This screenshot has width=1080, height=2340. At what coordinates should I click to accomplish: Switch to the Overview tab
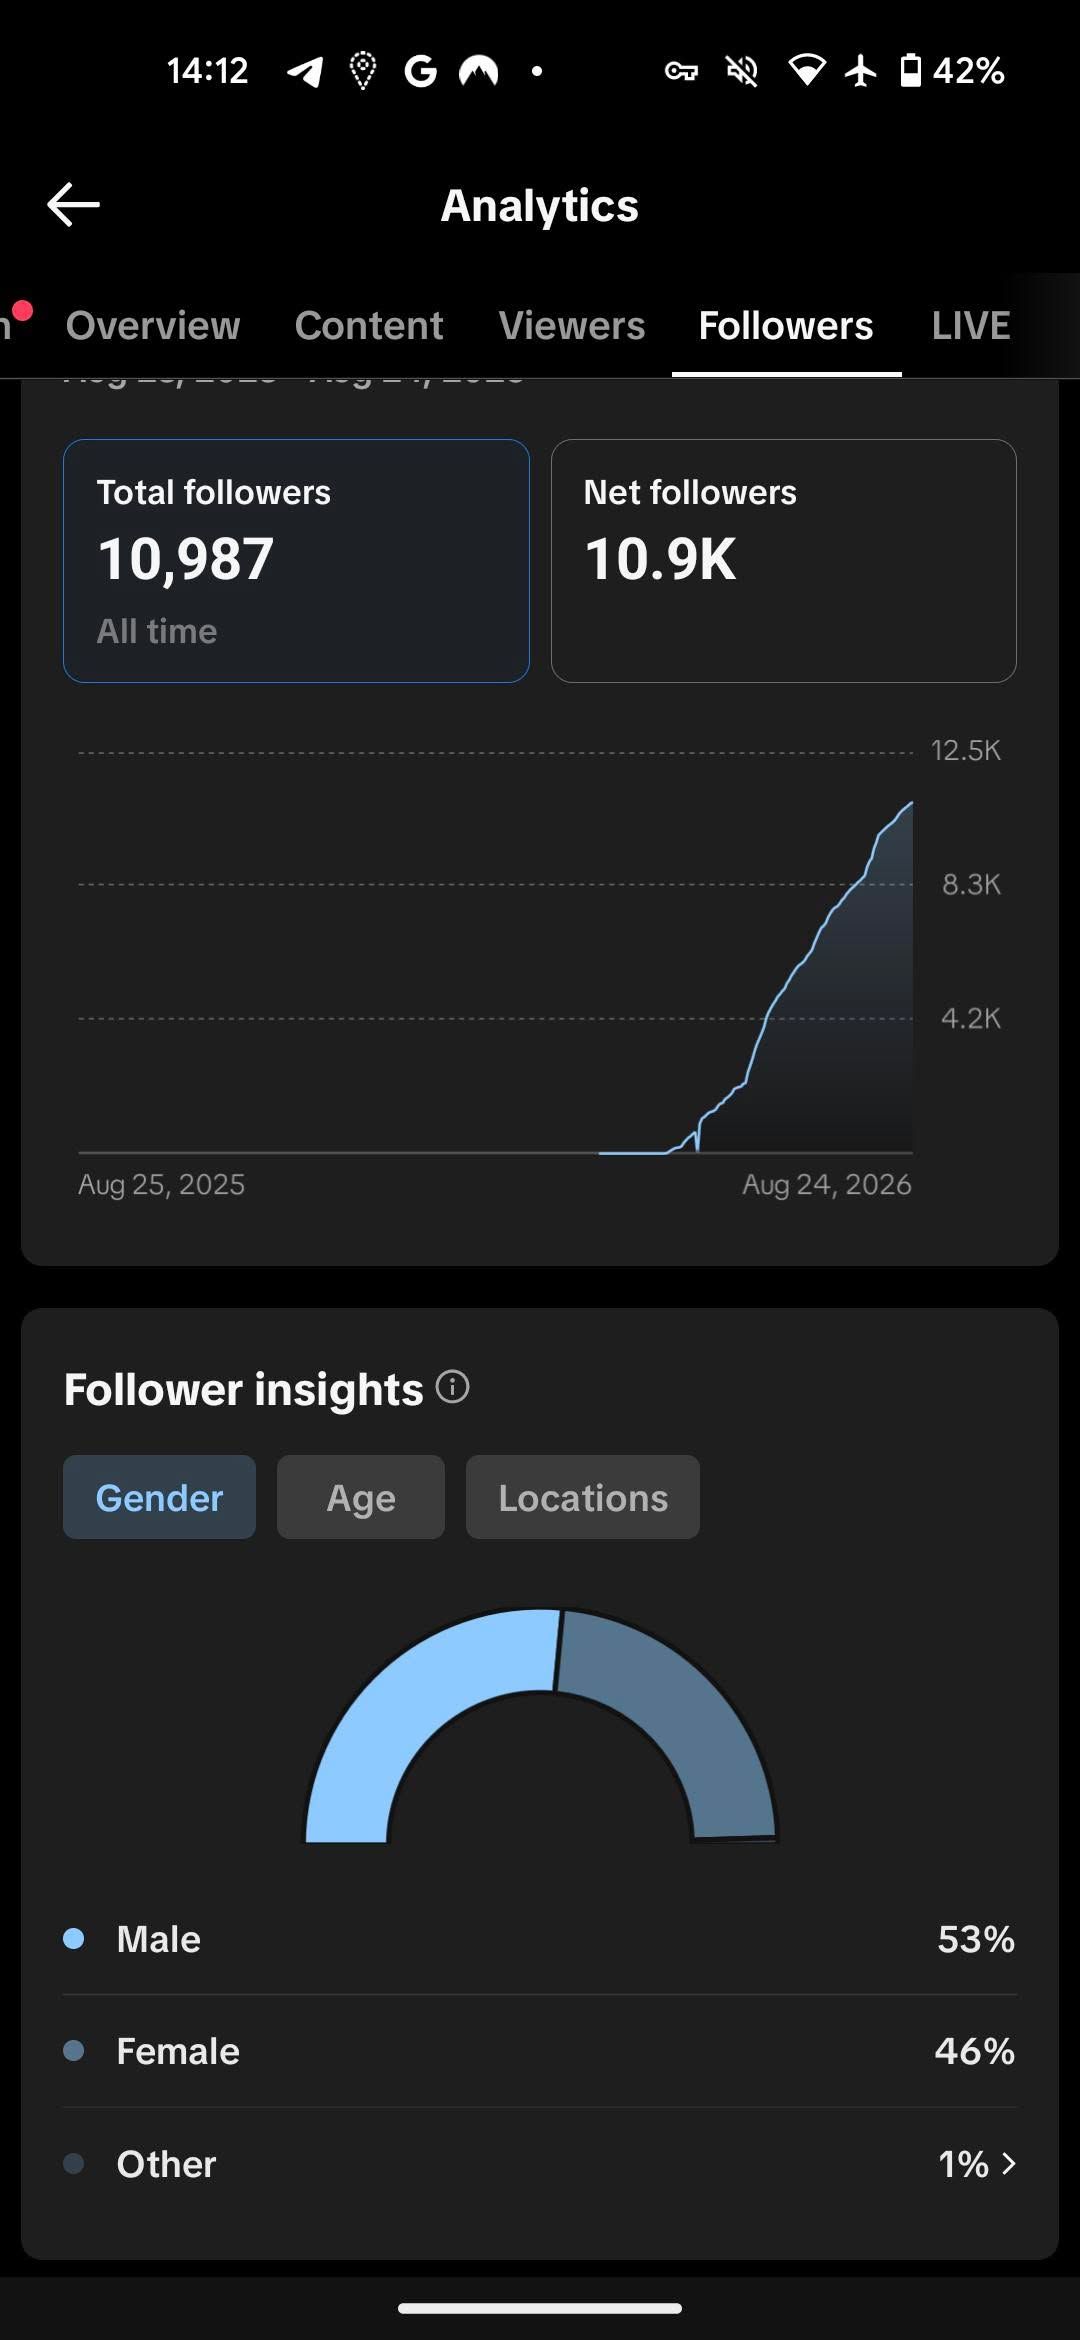tap(153, 325)
